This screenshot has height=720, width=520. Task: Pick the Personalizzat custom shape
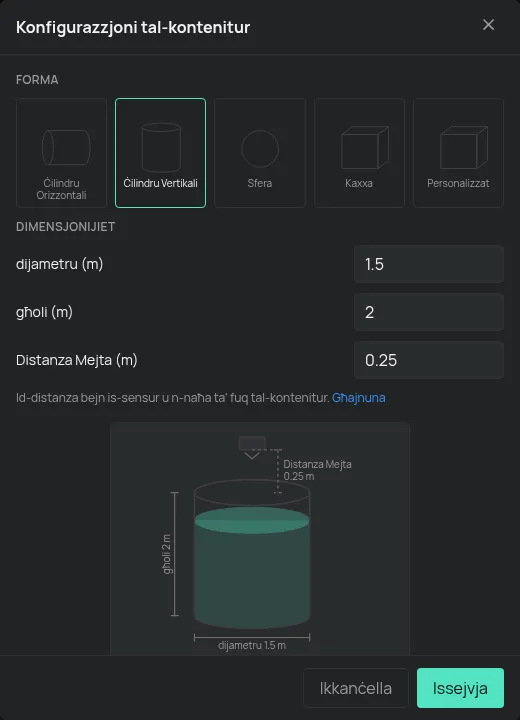pos(458,153)
